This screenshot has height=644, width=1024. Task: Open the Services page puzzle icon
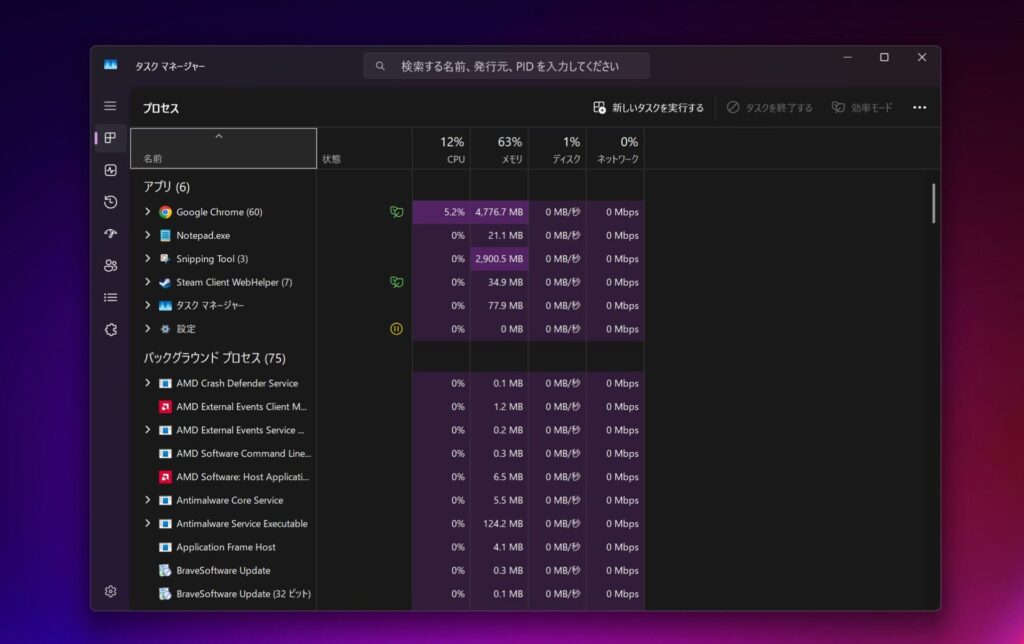pyautogui.click(x=110, y=329)
